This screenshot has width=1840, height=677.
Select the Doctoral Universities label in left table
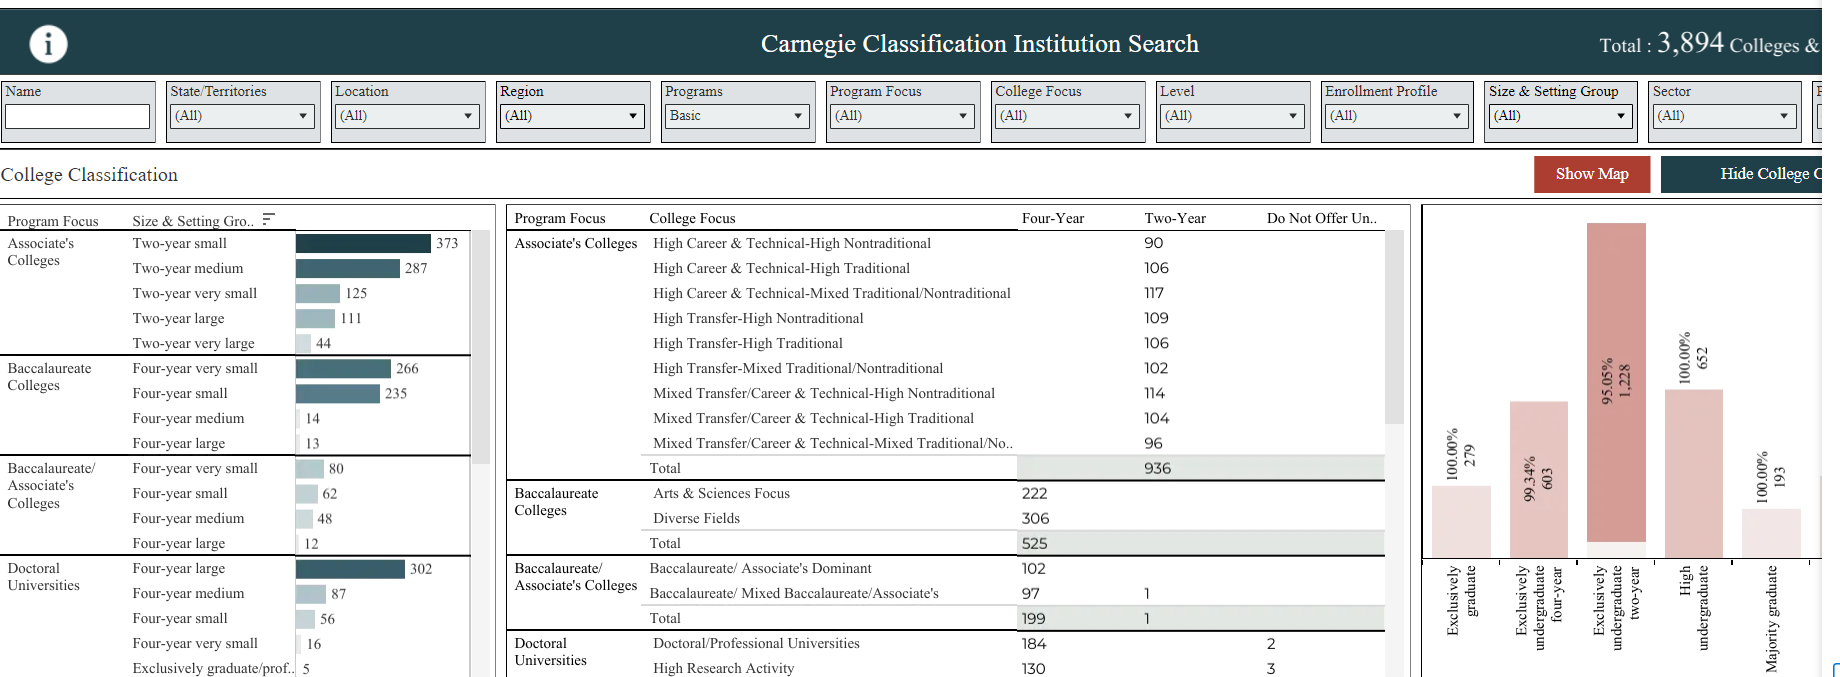43,576
